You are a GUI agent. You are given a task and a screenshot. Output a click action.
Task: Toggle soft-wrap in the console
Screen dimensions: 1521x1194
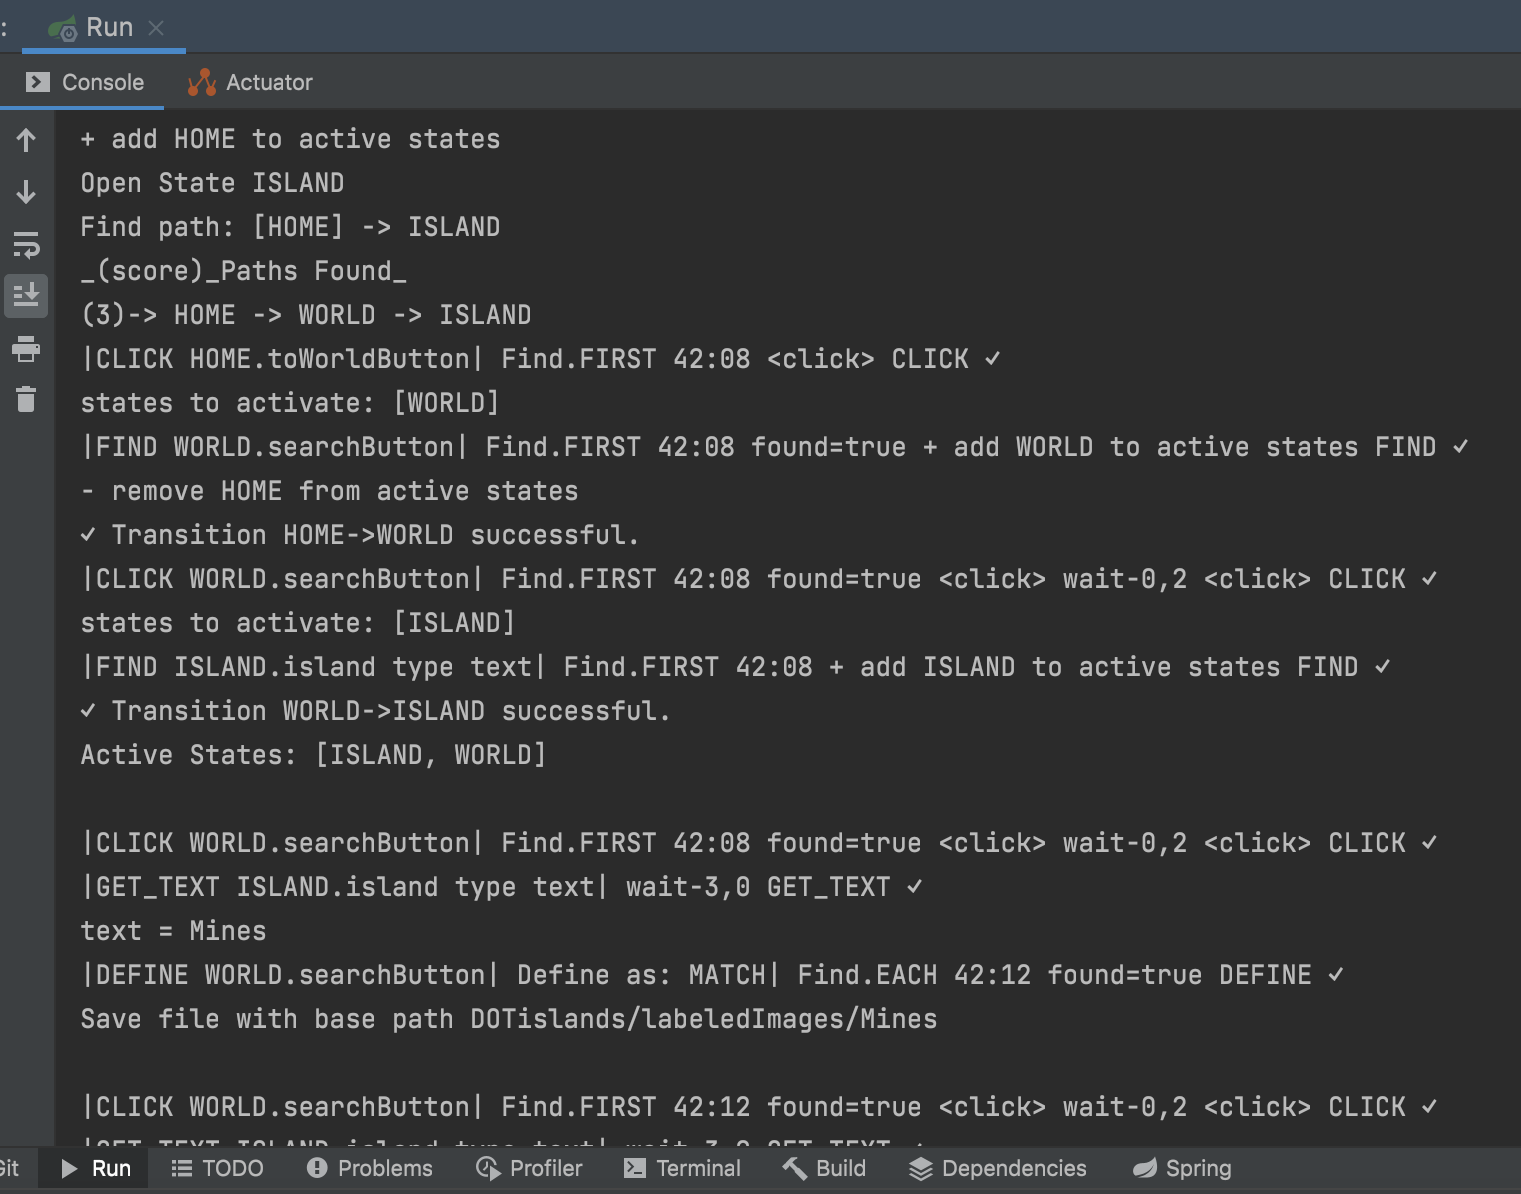coord(26,245)
